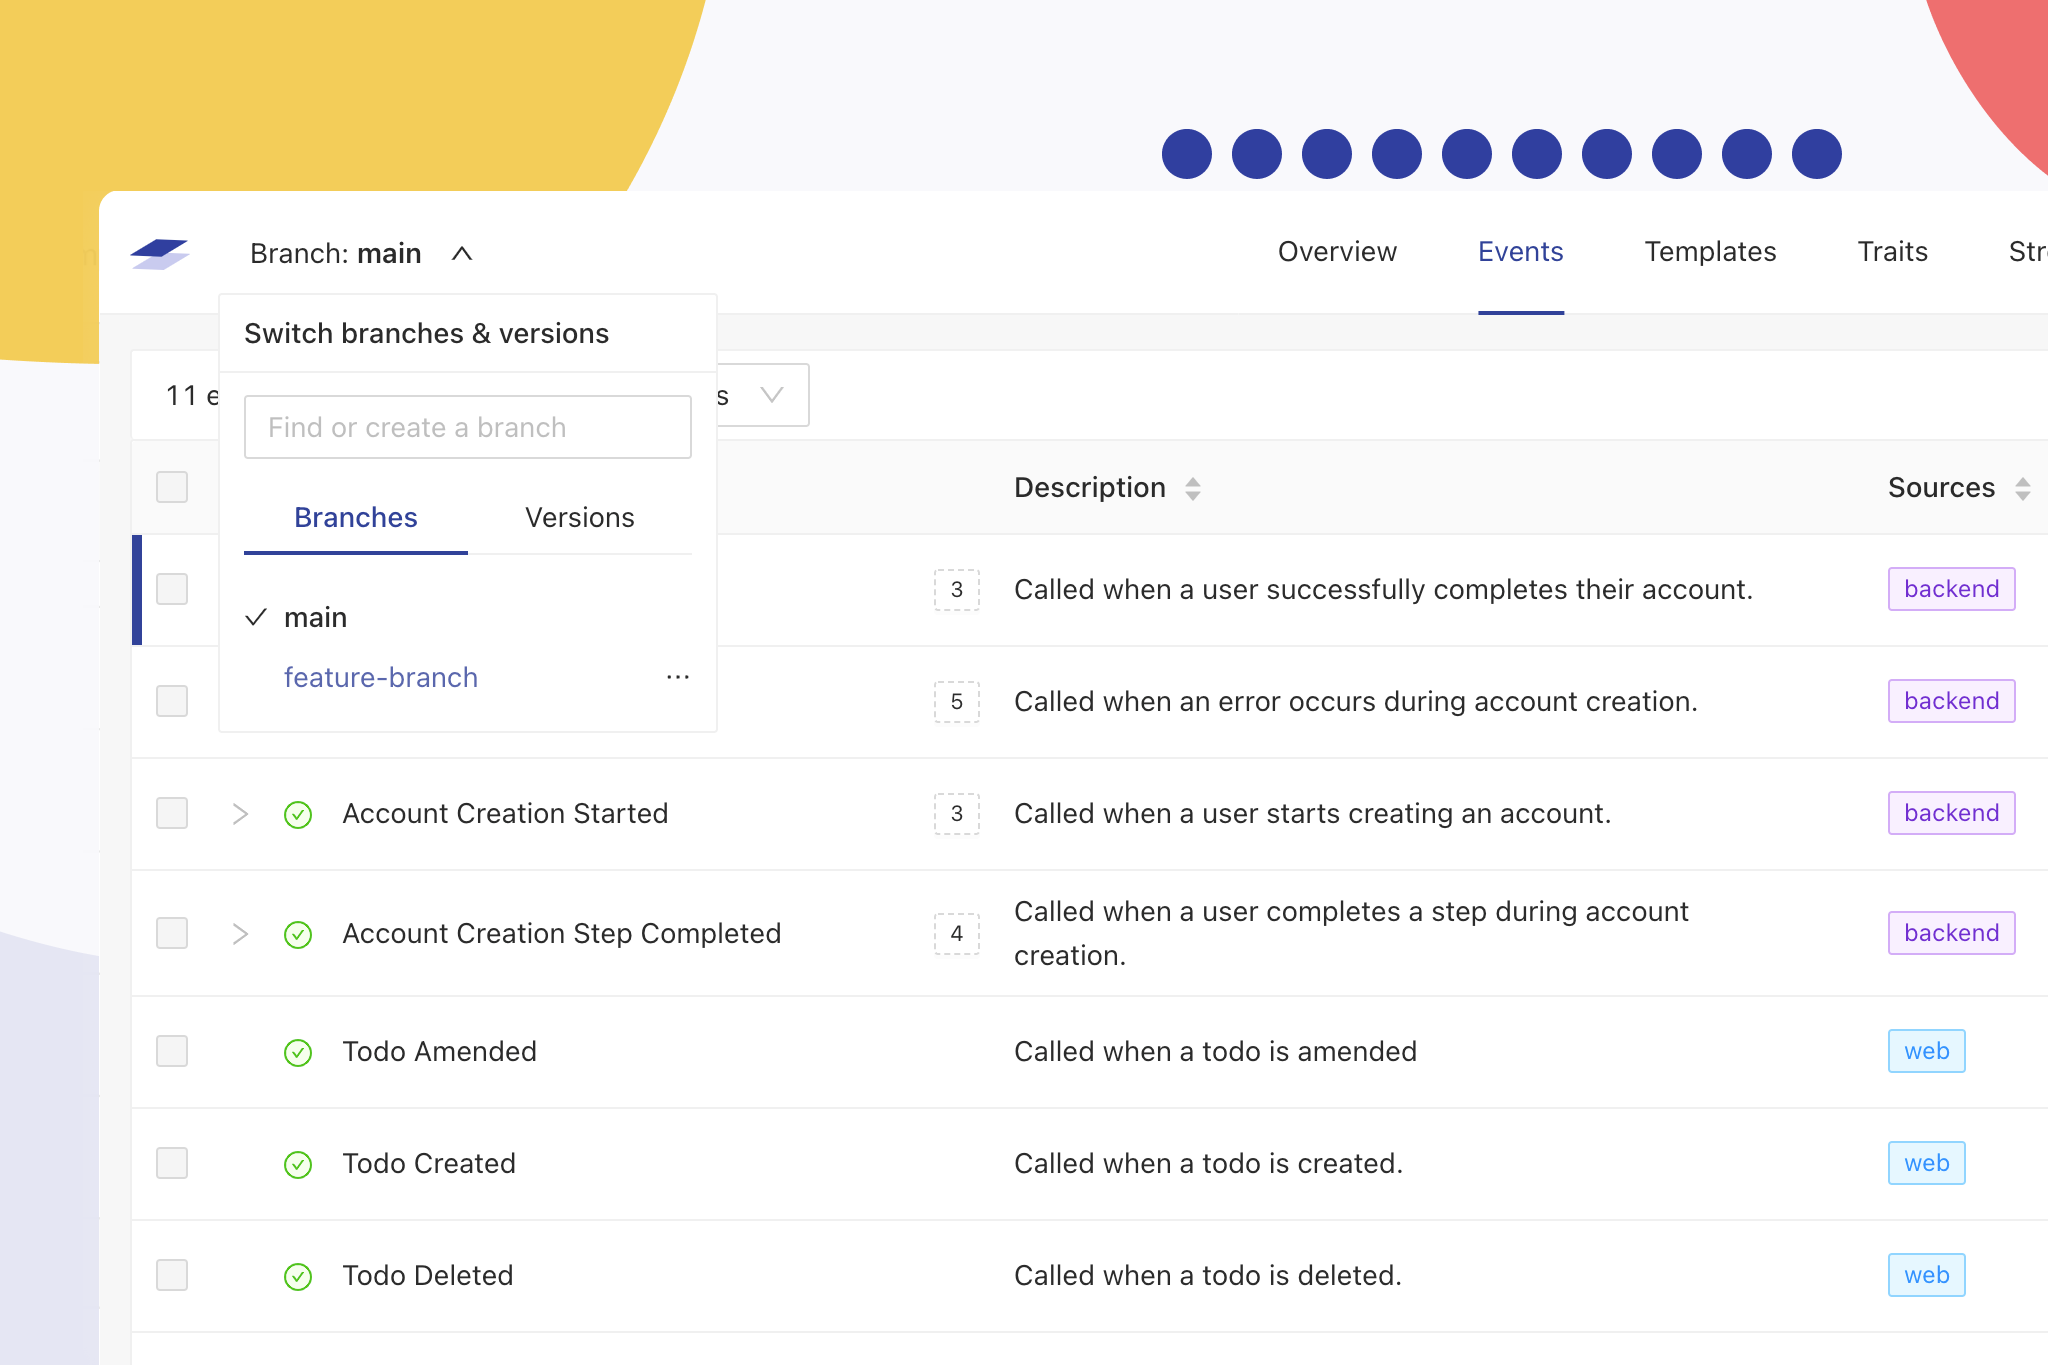The width and height of the screenshot is (2048, 1365).
Task: Sort by Description column arrows
Action: point(1192,488)
